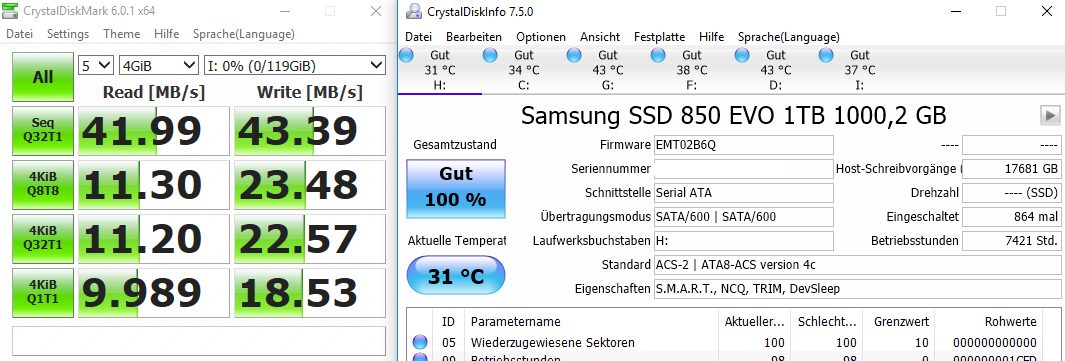Open Sprache(Language) menu in CrystalDiskMark

pos(244,34)
